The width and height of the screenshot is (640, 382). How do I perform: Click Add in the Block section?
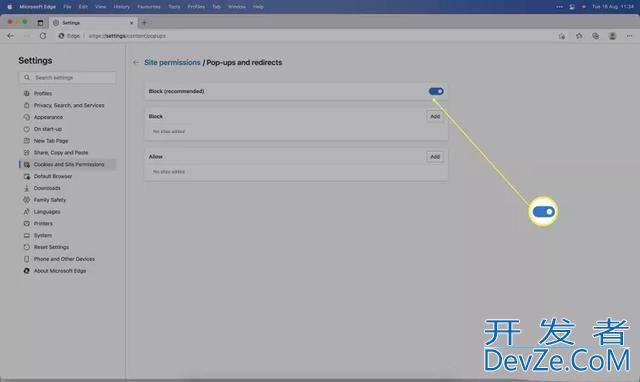point(435,116)
